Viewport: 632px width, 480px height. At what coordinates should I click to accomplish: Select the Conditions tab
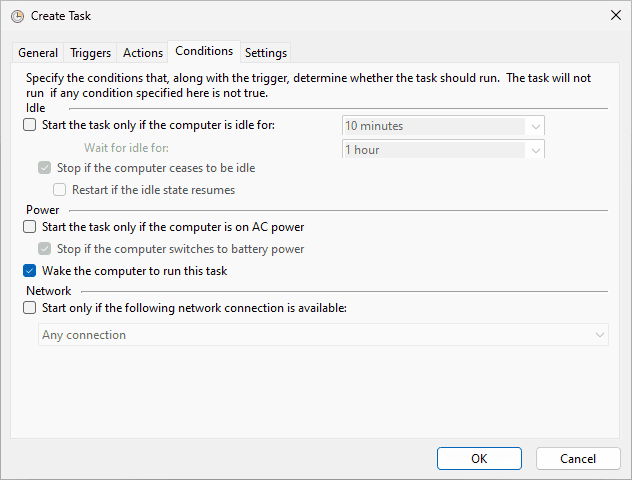[203, 51]
